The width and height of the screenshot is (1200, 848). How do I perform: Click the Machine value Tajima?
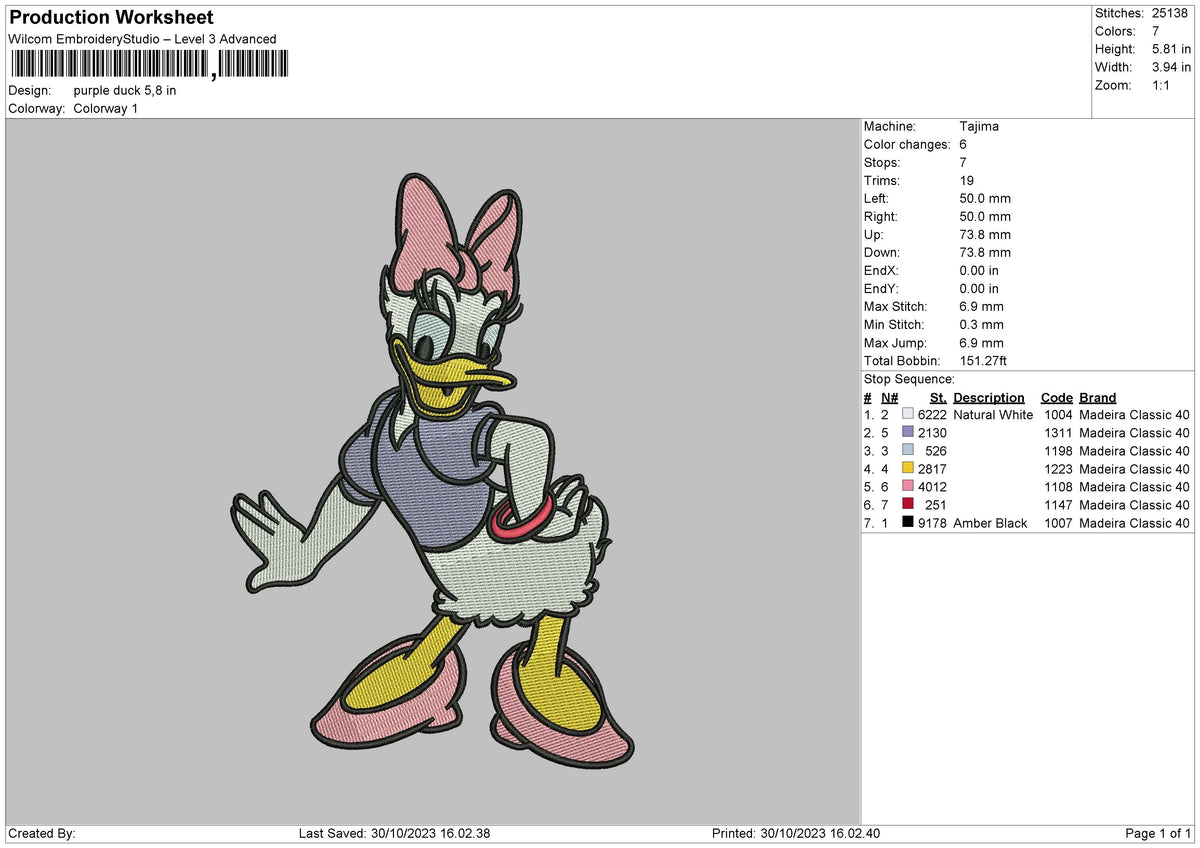[979, 126]
